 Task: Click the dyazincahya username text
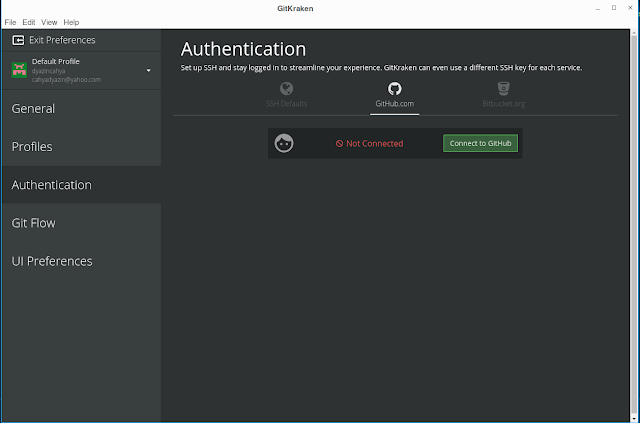(48, 71)
